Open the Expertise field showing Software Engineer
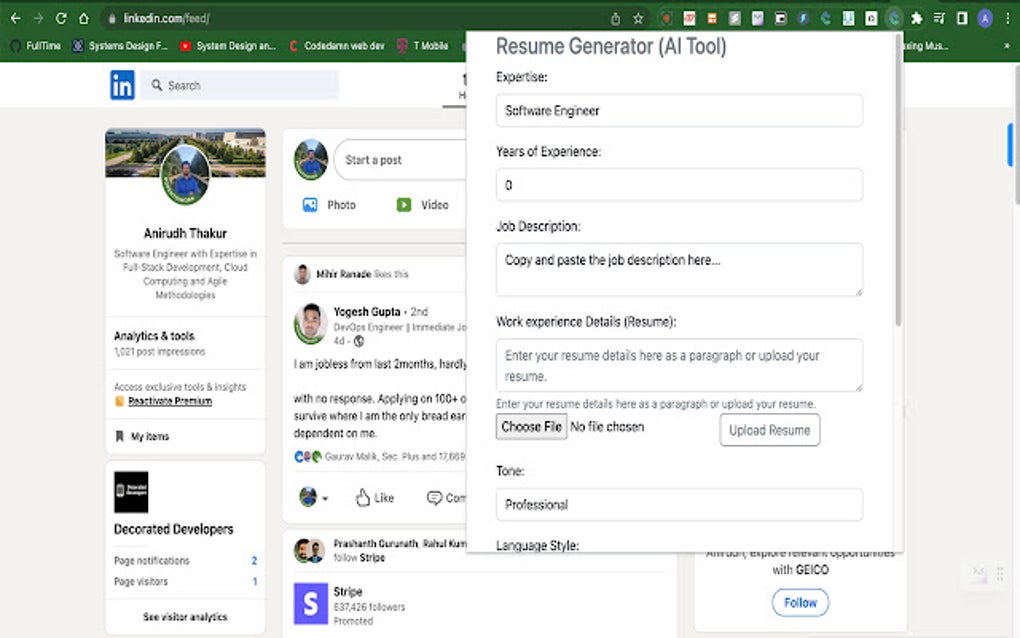Image resolution: width=1020 pixels, height=638 pixels. click(x=679, y=111)
